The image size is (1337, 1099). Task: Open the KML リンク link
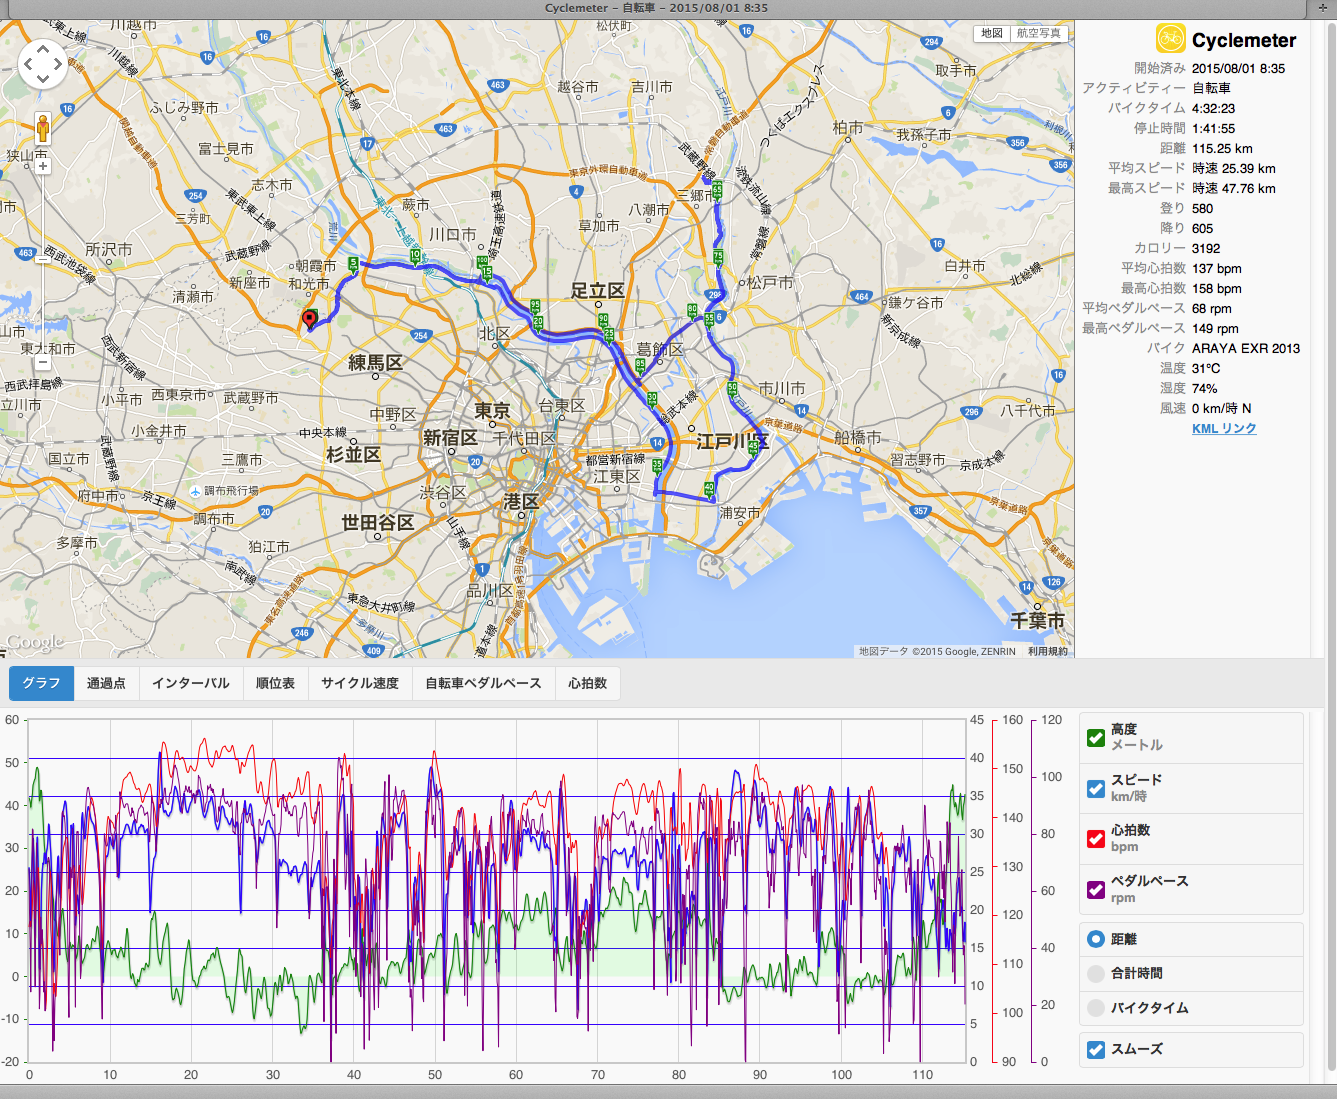point(1224,428)
